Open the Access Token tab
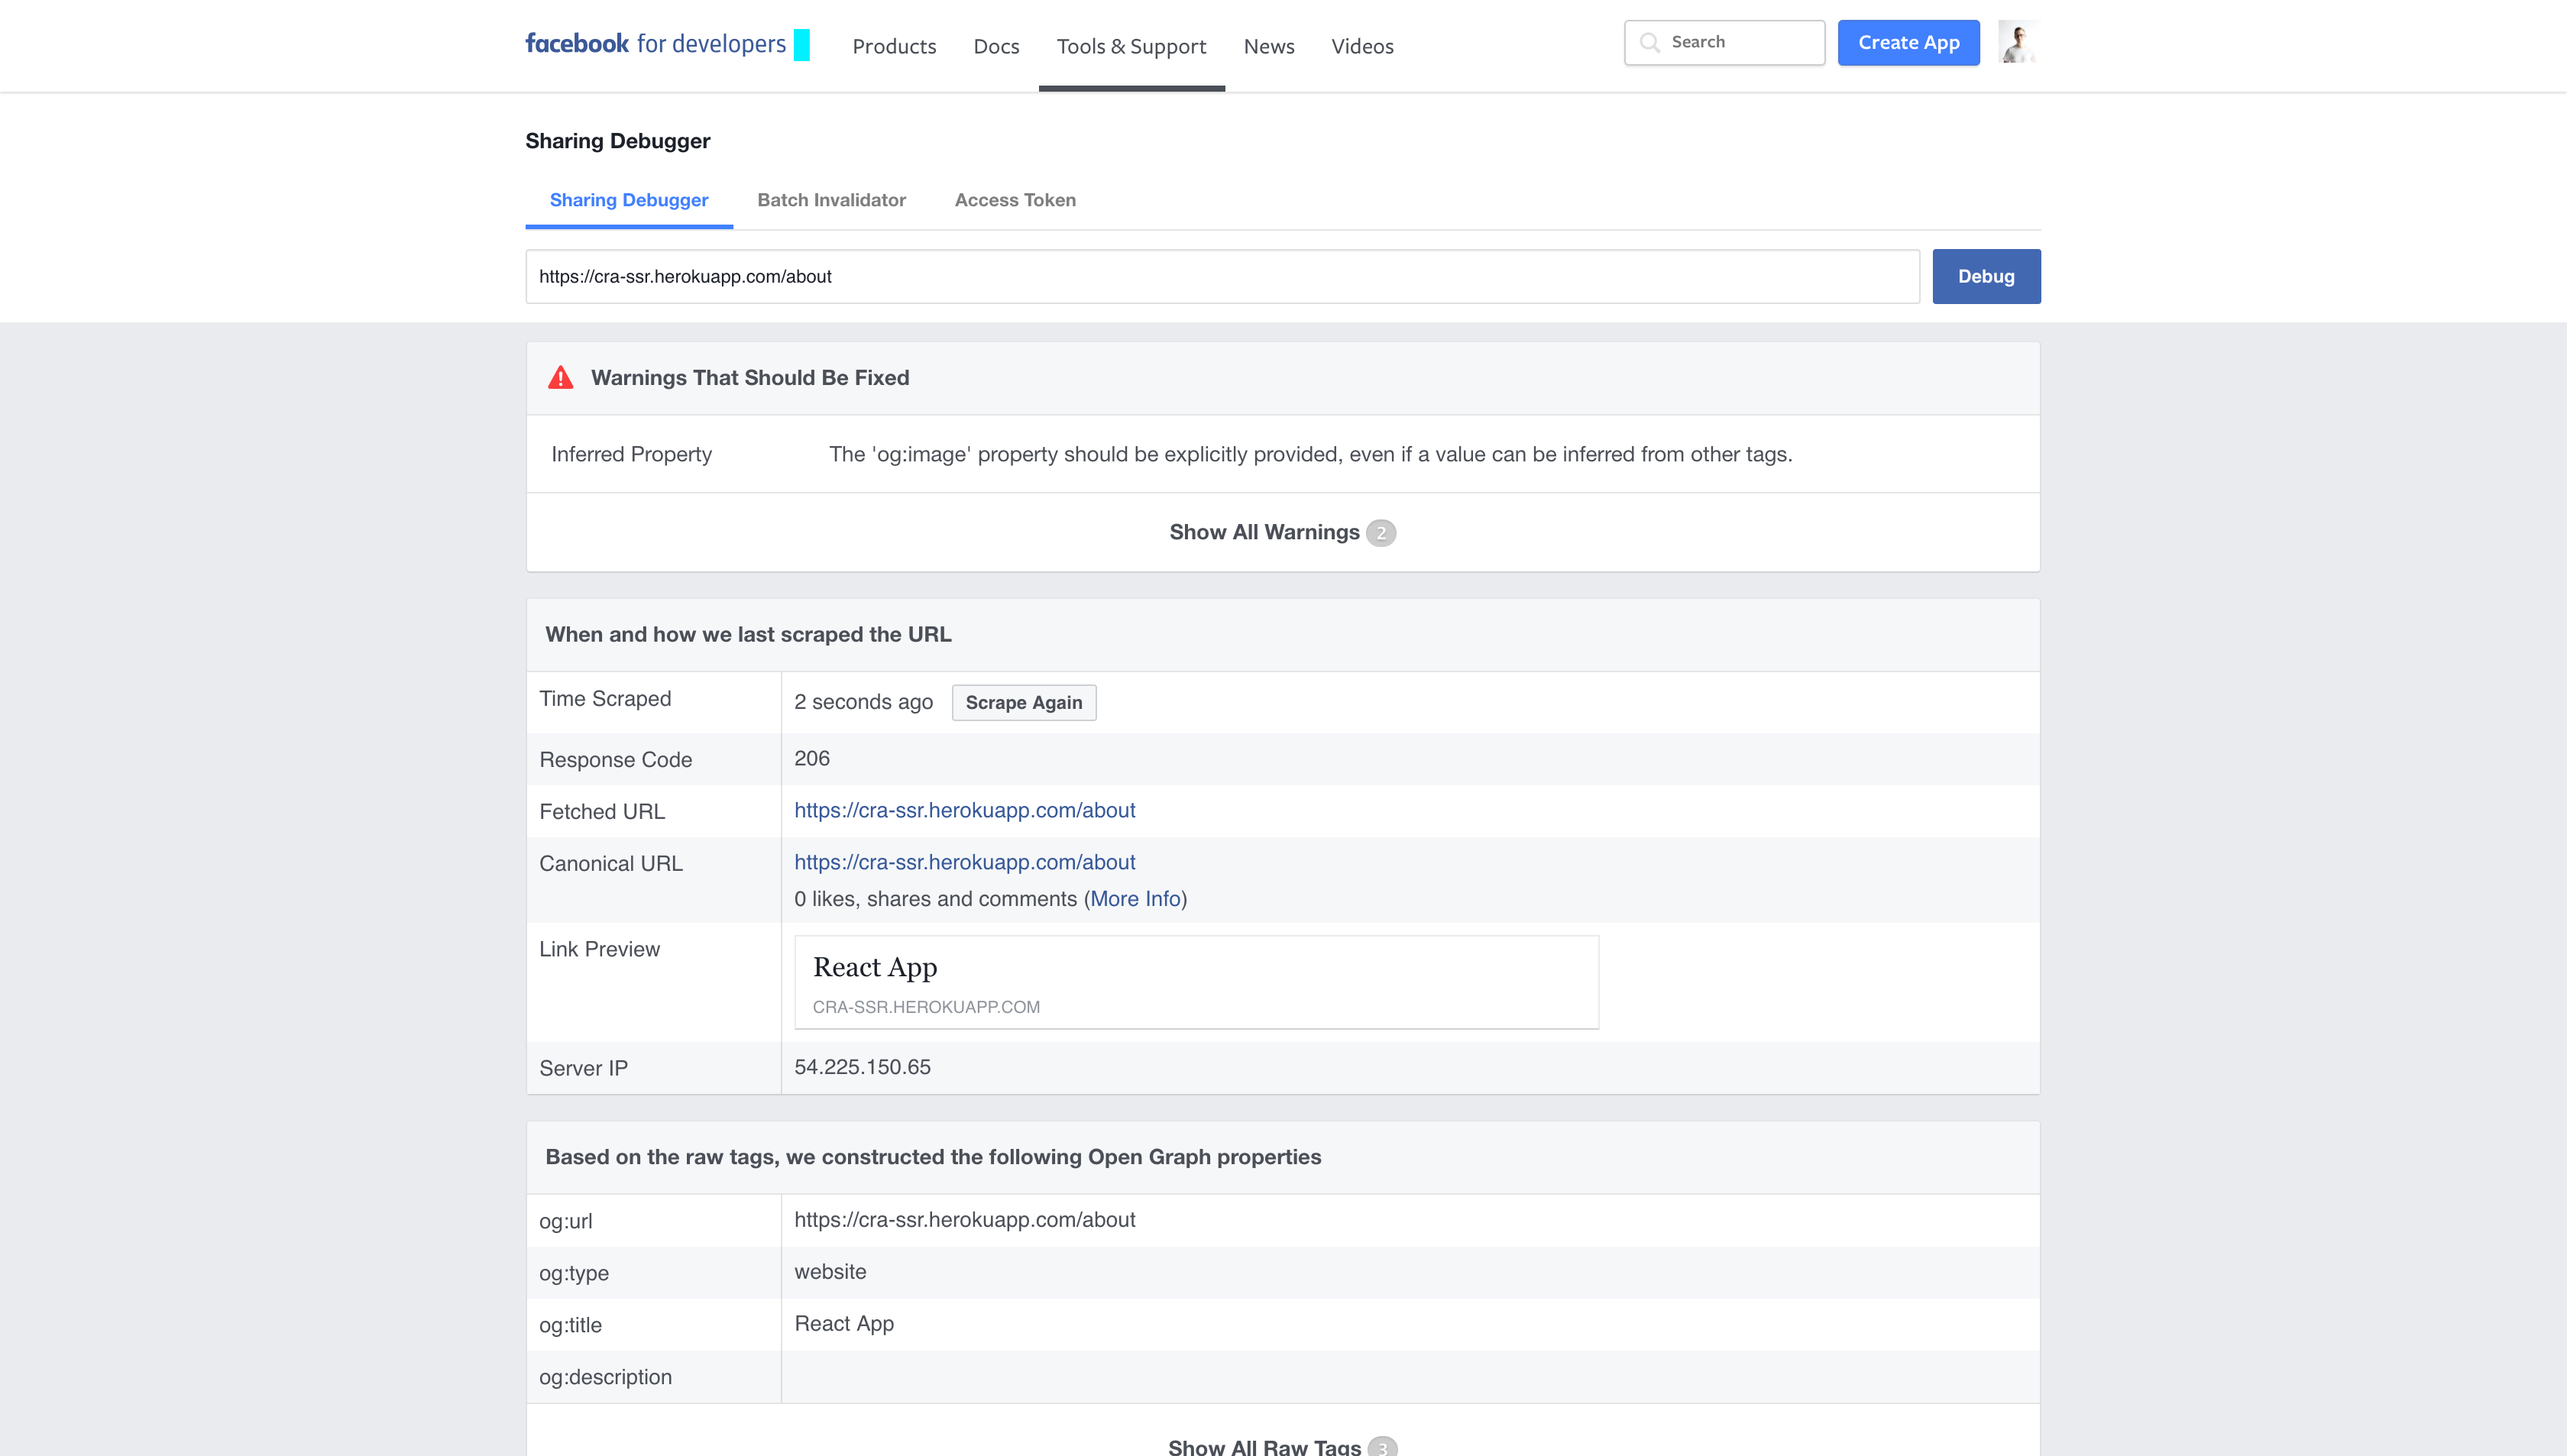The width and height of the screenshot is (2567, 1456). click(1015, 200)
